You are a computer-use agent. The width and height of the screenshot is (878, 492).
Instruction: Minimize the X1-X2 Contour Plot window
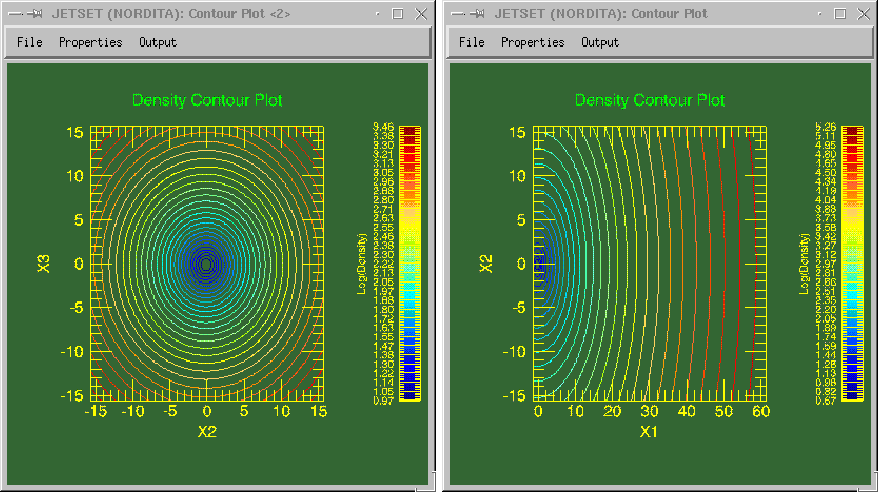click(820, 14)
